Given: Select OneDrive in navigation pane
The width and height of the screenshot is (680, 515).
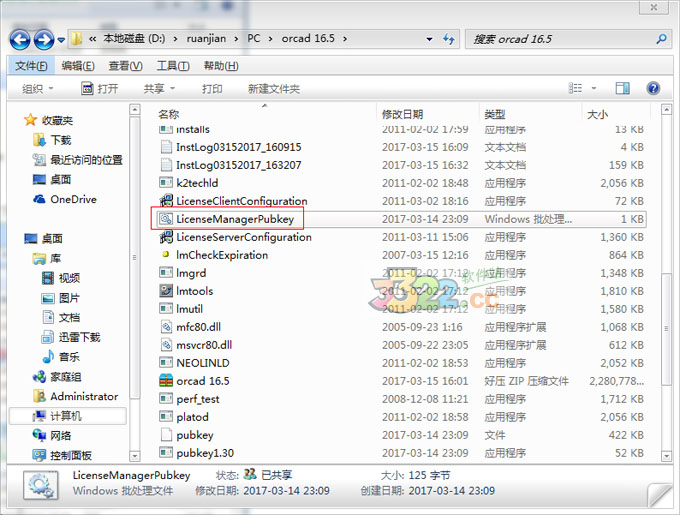Looking at the screenshot, I should tap(73, 199).
